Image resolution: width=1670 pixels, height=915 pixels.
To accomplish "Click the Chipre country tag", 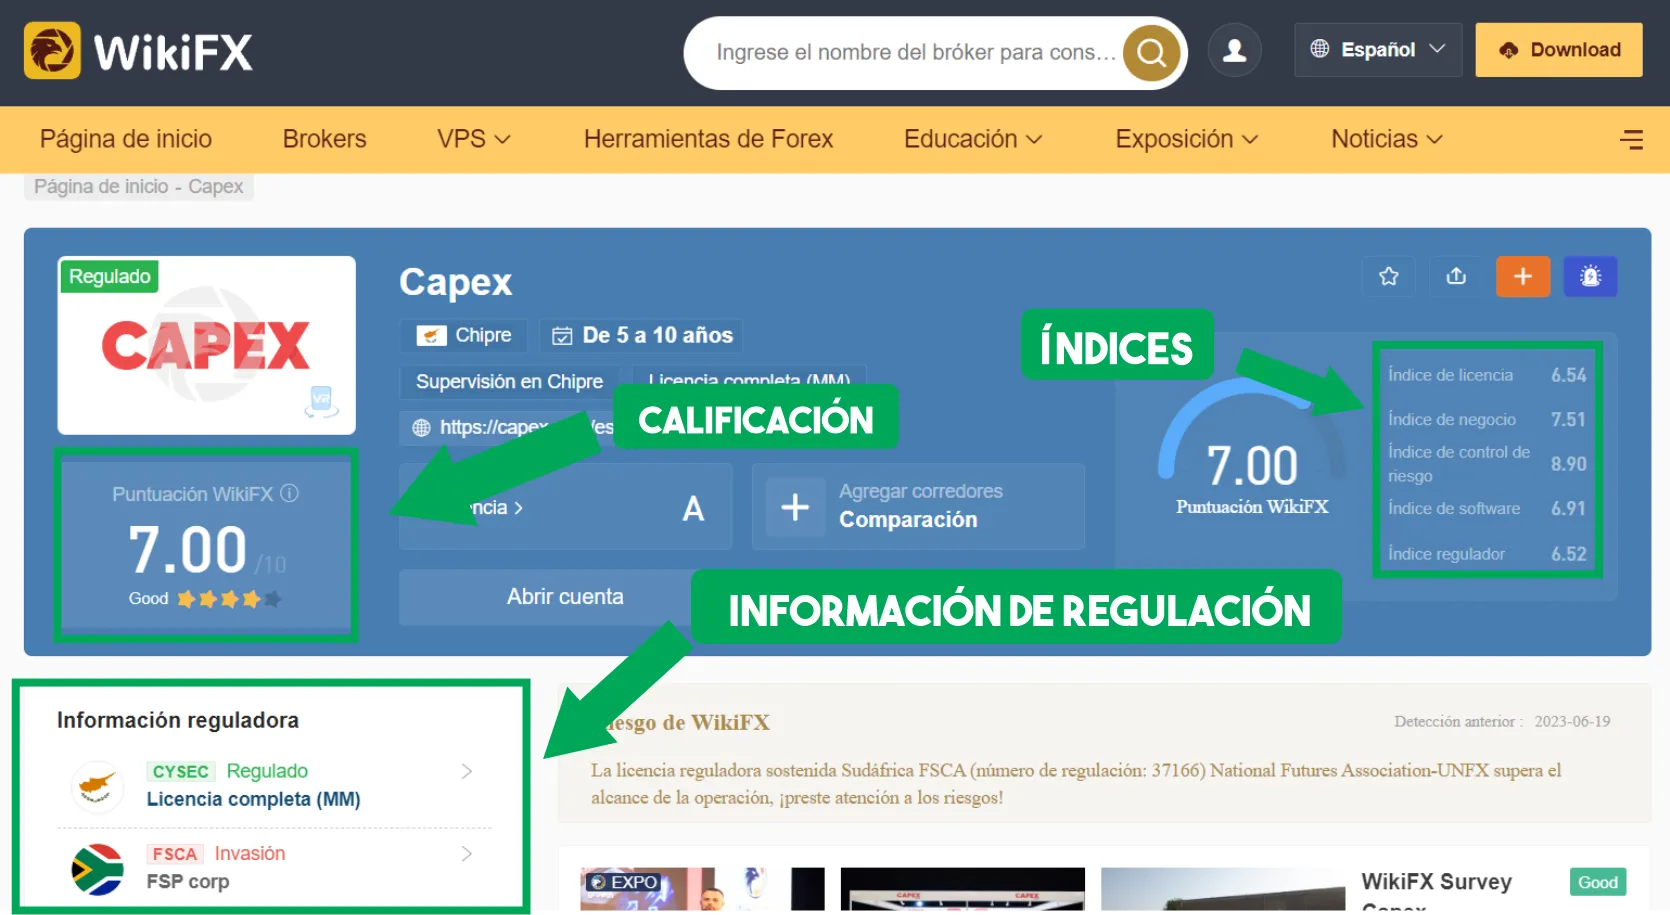I will pyautogui.click(x=465, y=335).
